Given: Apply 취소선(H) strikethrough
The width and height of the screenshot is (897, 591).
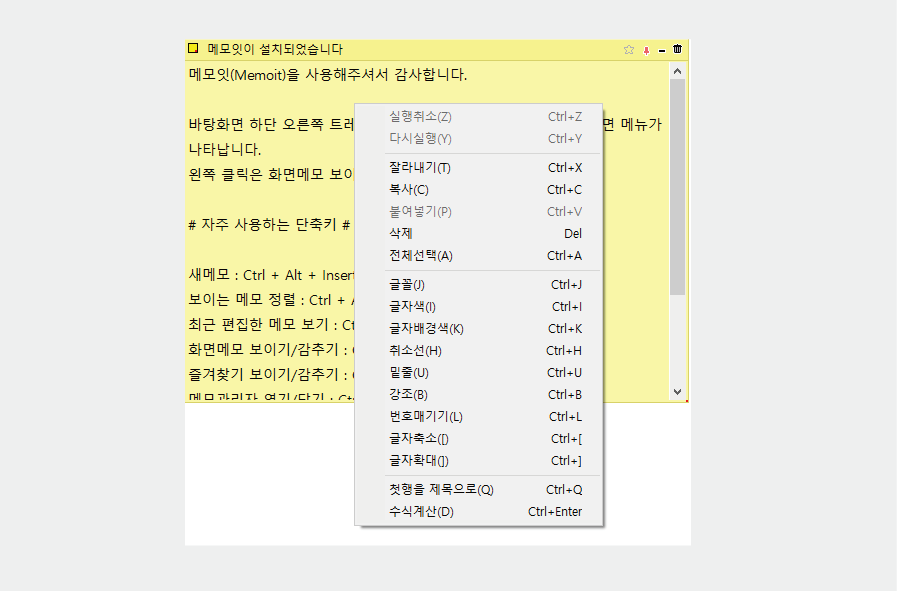Looking at the screenshot, I should click(479, 351).
